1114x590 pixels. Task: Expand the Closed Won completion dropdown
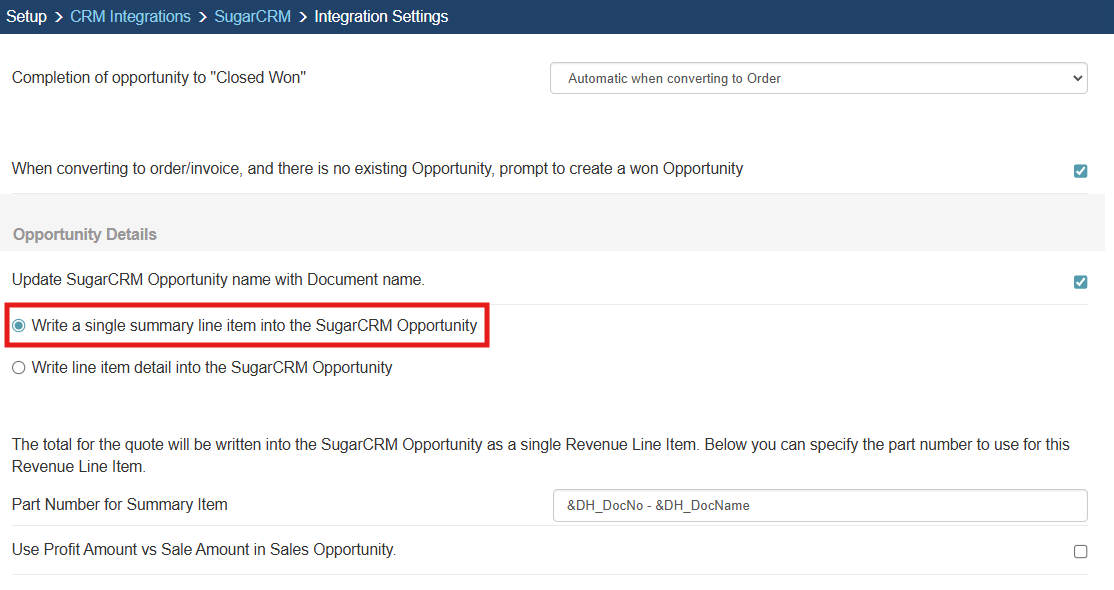pos(818,78)
